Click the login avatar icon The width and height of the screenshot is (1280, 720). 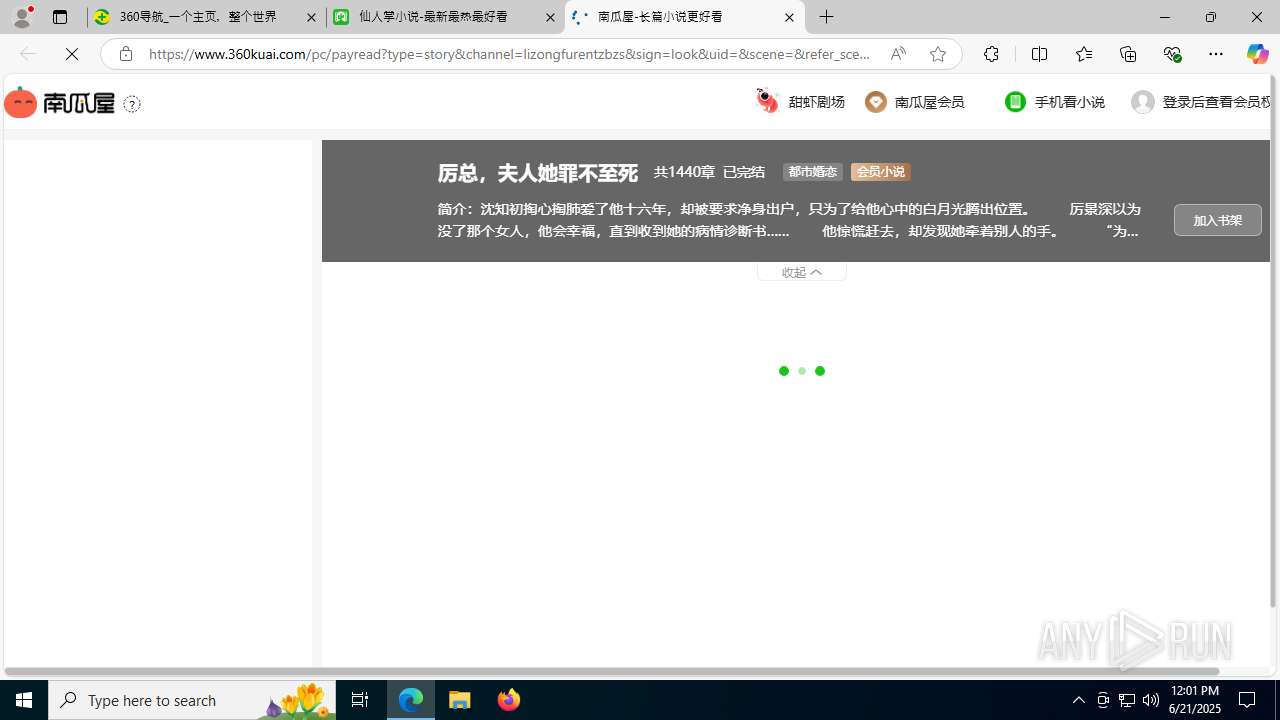coord(1143,102)
